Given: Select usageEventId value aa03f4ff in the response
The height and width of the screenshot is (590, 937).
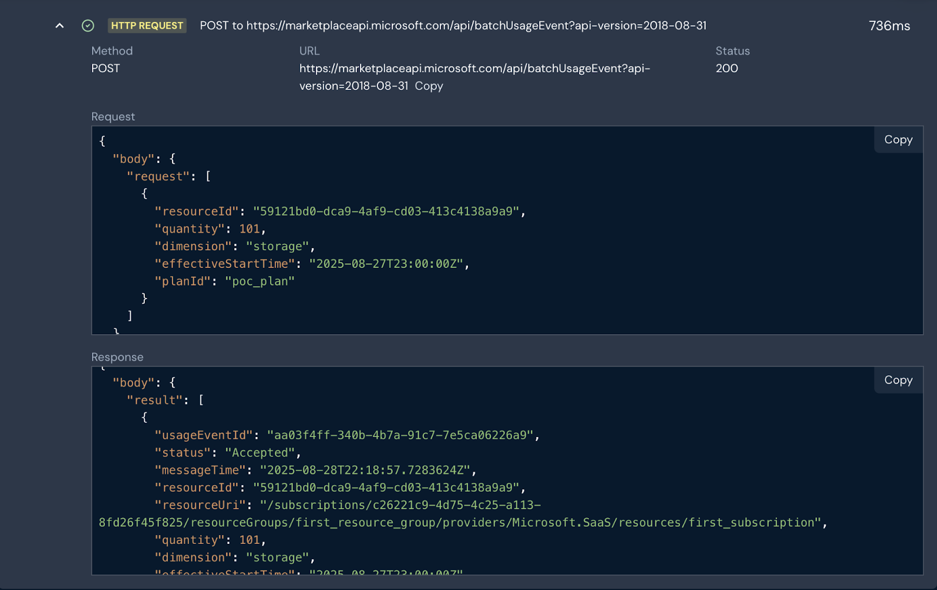Looking at the screenshot, I should pyautogui.click(x=400, y=435).
